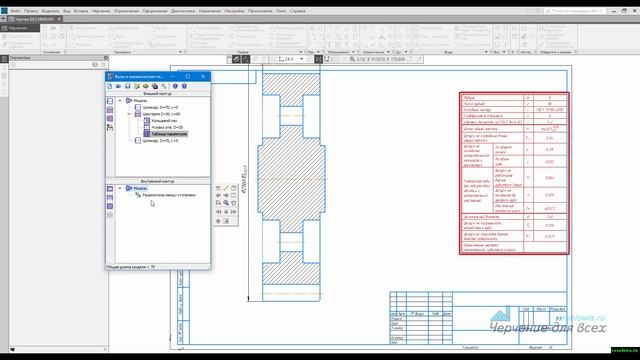The height and width of the screenshot is (360, 640).
Task: Select the Цилиндр row directly above Шестерня
Action: [160, 107]
